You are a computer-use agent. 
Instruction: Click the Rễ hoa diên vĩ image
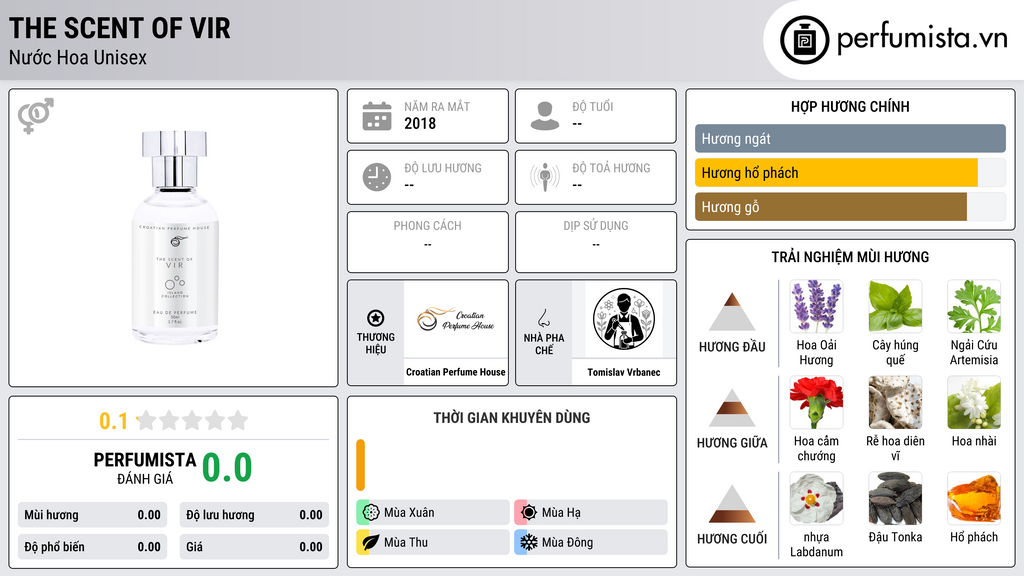[895, 402]
